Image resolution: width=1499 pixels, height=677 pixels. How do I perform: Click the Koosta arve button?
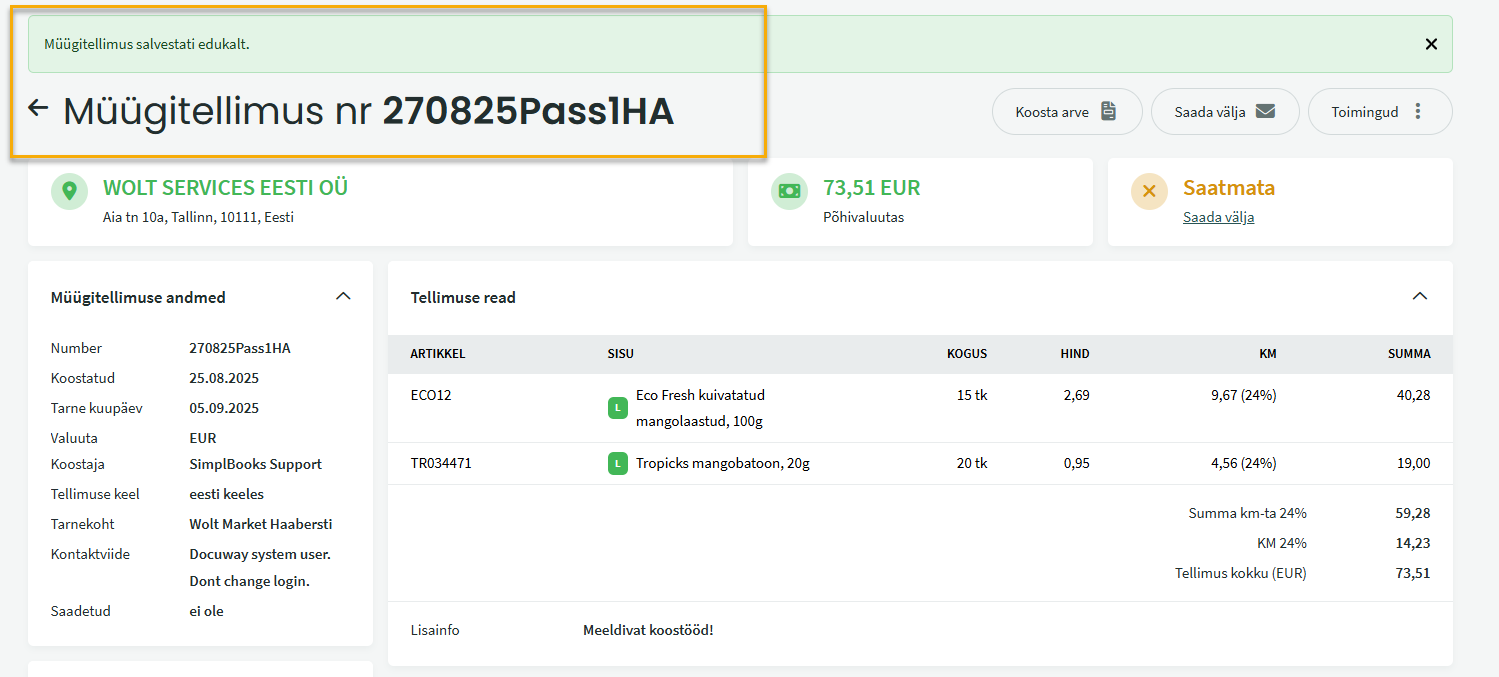pos(1066,112)
